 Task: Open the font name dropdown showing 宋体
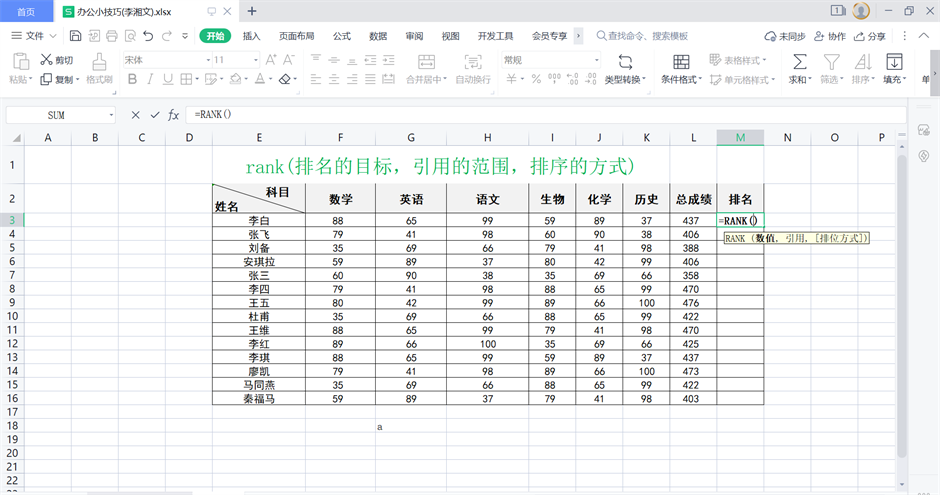tap(163, 60)
